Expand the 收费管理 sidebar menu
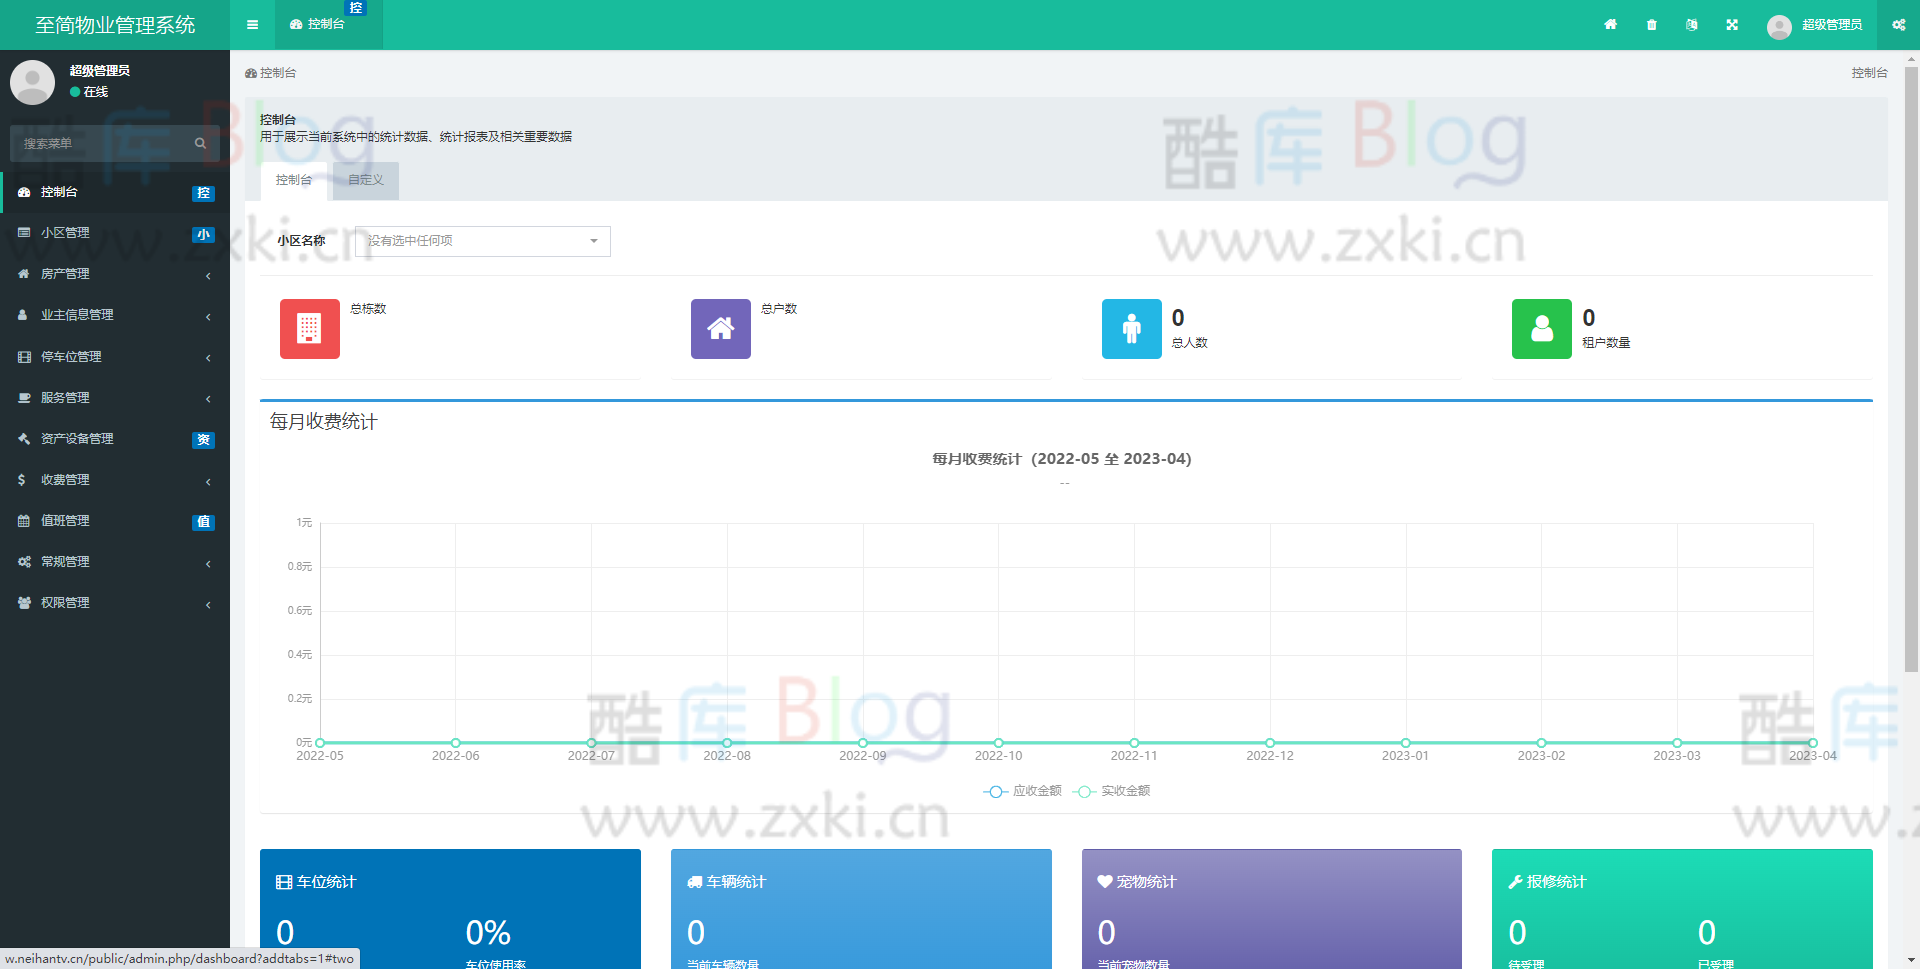The height and width of the screenshot is (969, 1920). (x=115, y=480)
